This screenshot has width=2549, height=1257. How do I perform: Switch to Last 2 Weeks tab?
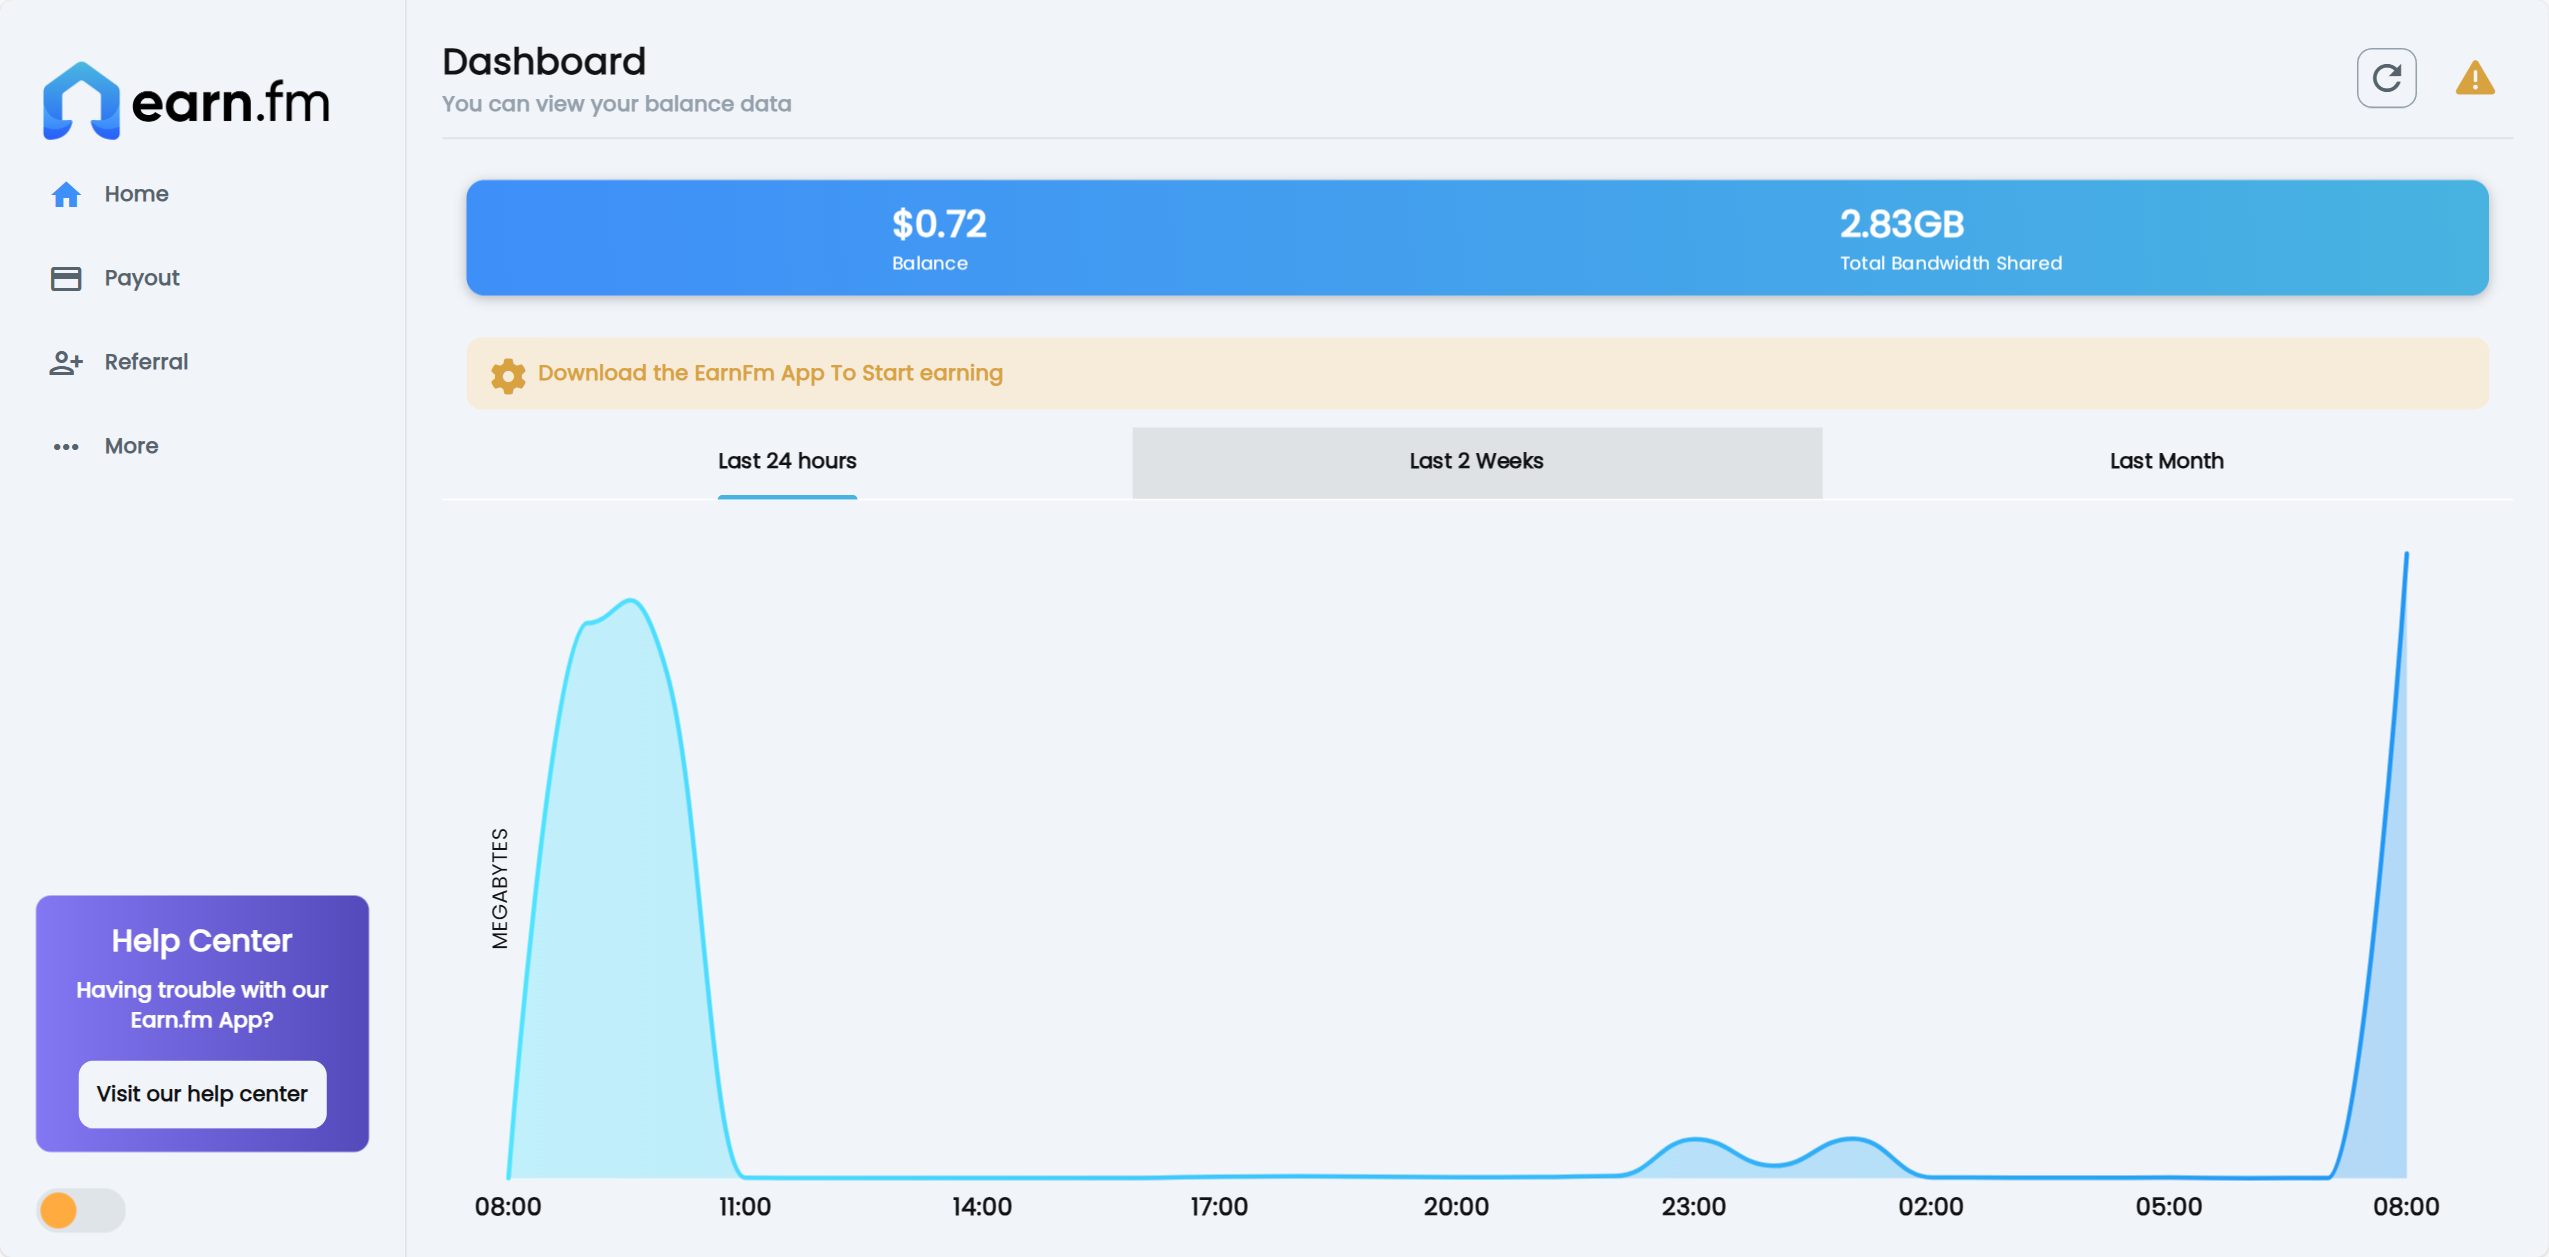pyautogui.click(x=1476, y=461)
